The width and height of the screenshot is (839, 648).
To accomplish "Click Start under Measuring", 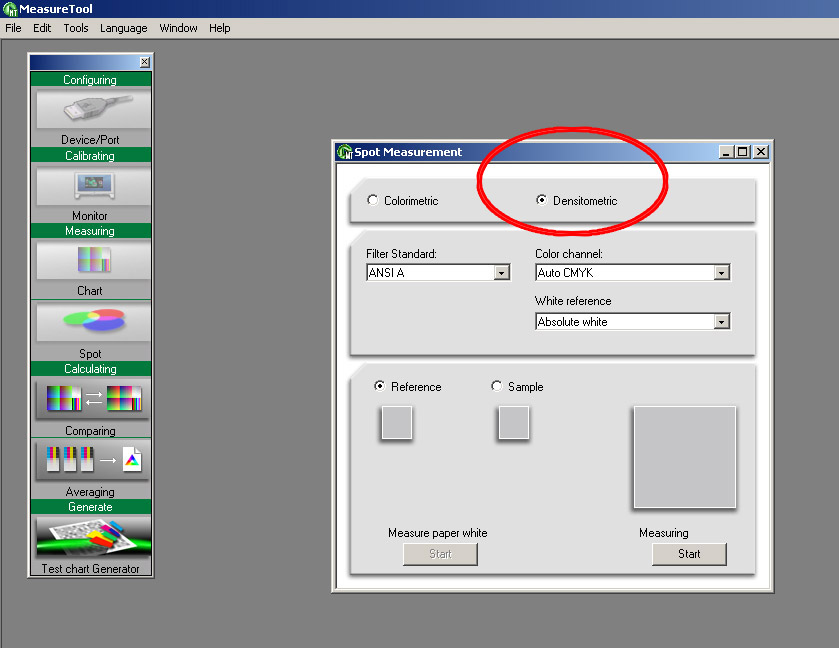I will tap(689, 554).
